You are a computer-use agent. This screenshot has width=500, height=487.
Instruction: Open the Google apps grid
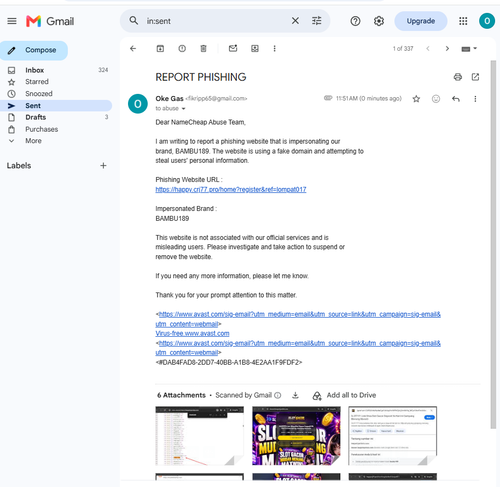(463, 21)
